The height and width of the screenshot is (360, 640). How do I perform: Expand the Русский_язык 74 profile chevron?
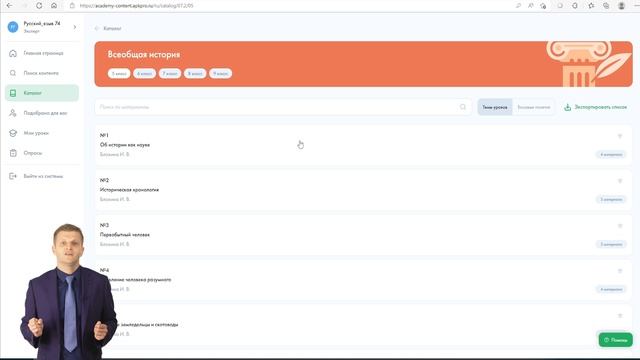75,27
